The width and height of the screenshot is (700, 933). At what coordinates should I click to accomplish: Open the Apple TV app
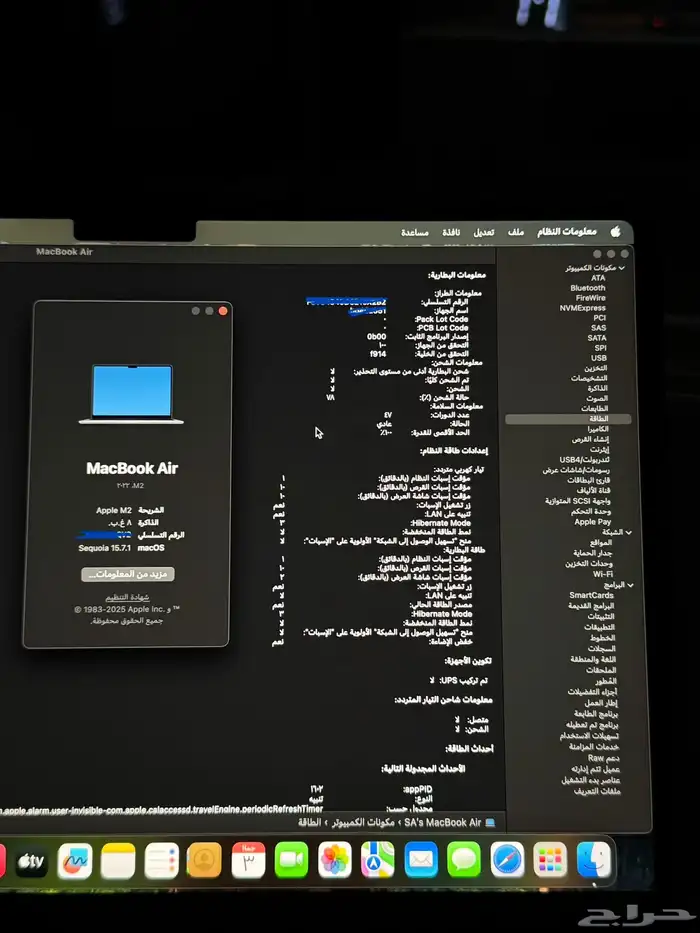click(31, 860)
